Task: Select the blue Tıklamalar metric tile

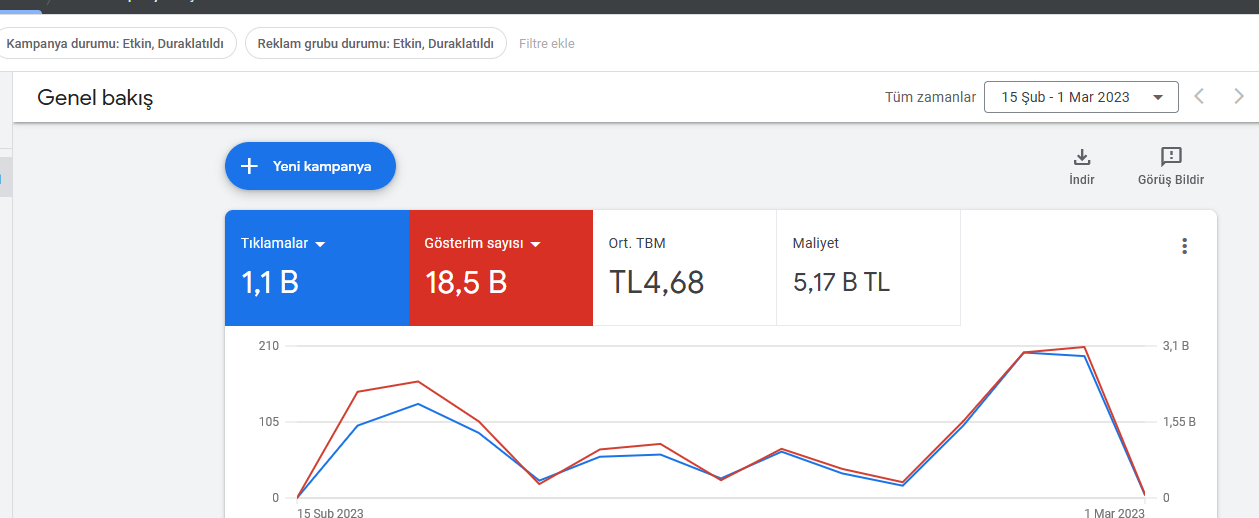Action: tap(317, 268)
